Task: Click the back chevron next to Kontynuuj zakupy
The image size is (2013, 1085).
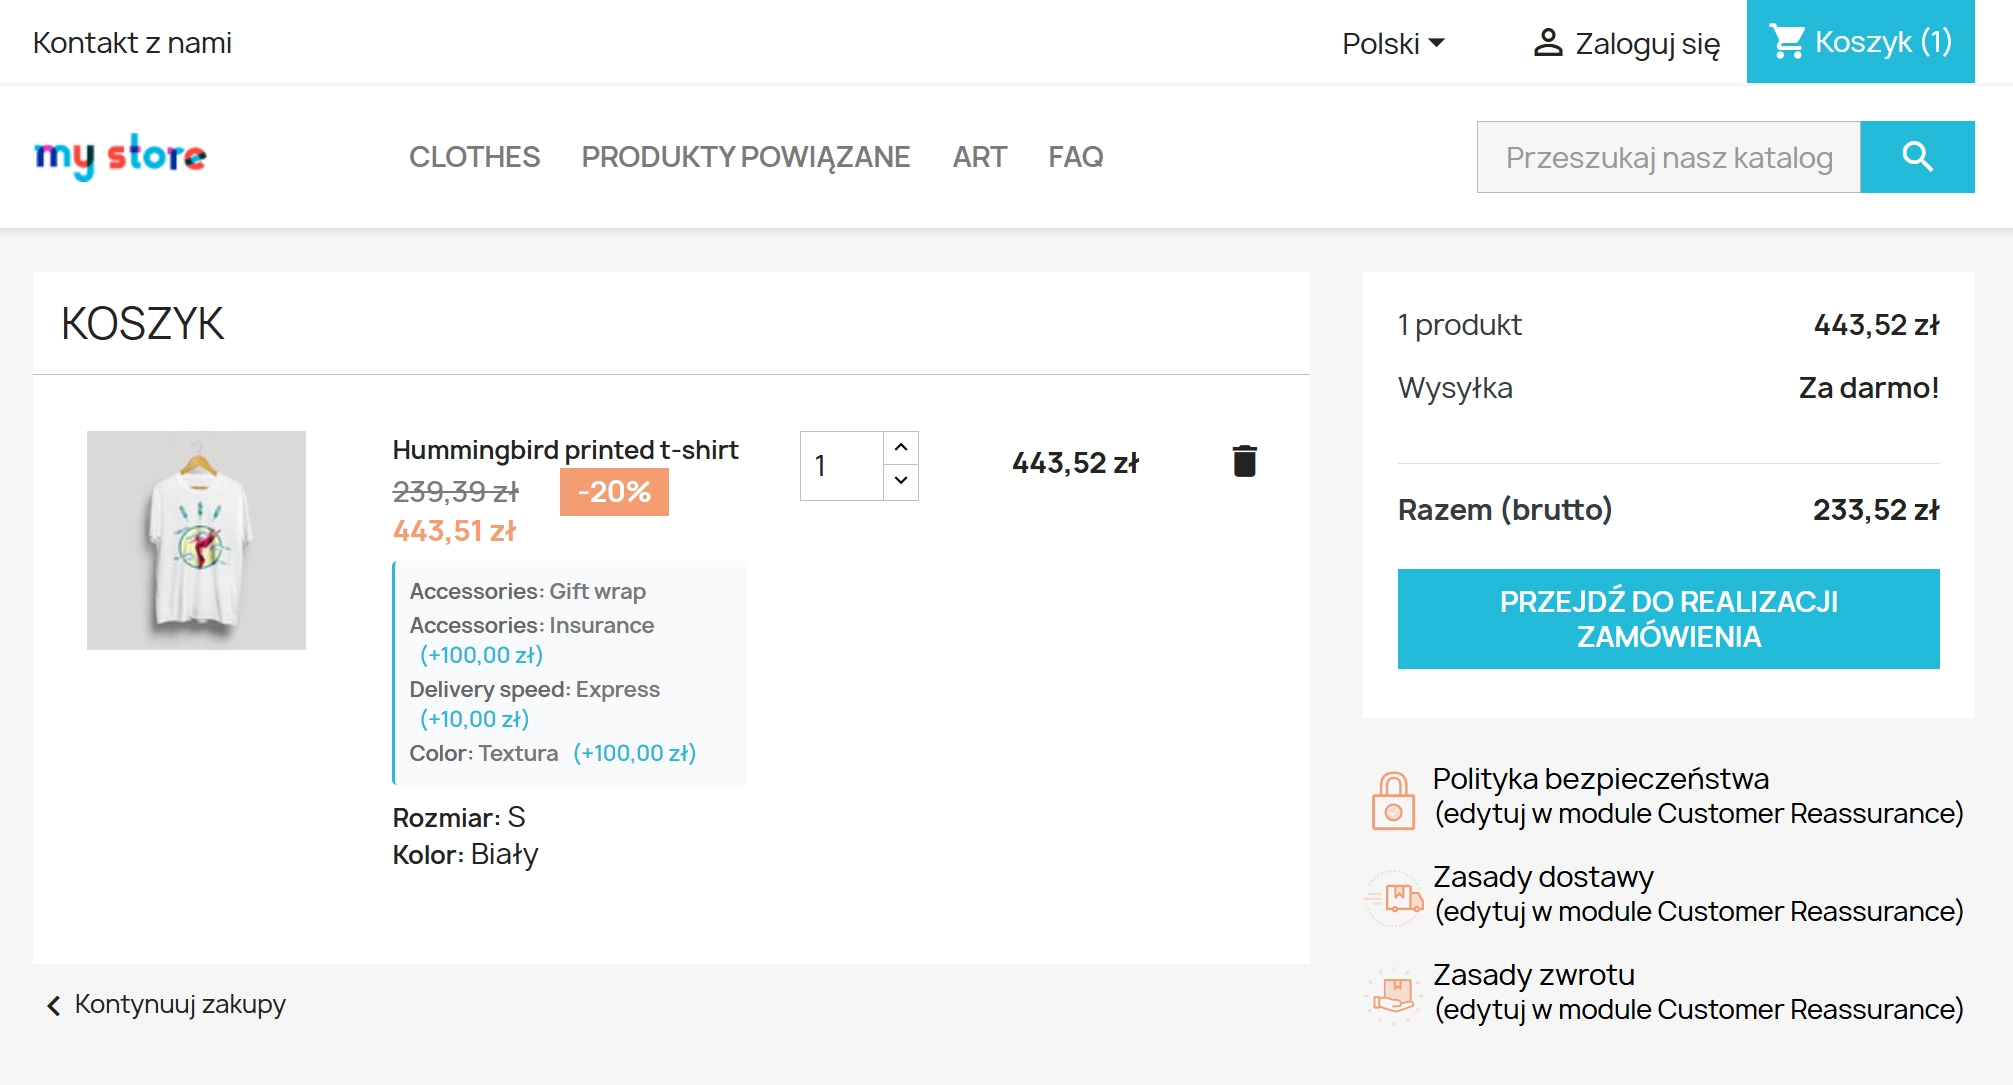Action: coord(53,1004)
